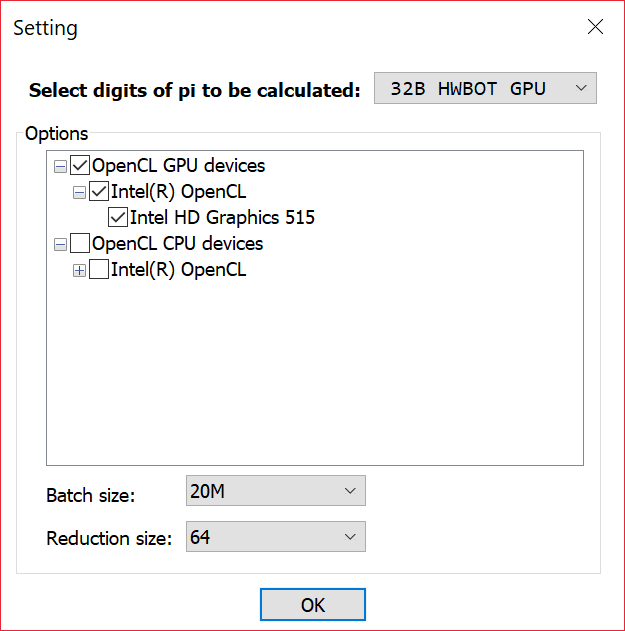Expand the CPU Intel(R) OpenCL node
The height and width of the screenshot is (631, 625).
pos(79,270)
